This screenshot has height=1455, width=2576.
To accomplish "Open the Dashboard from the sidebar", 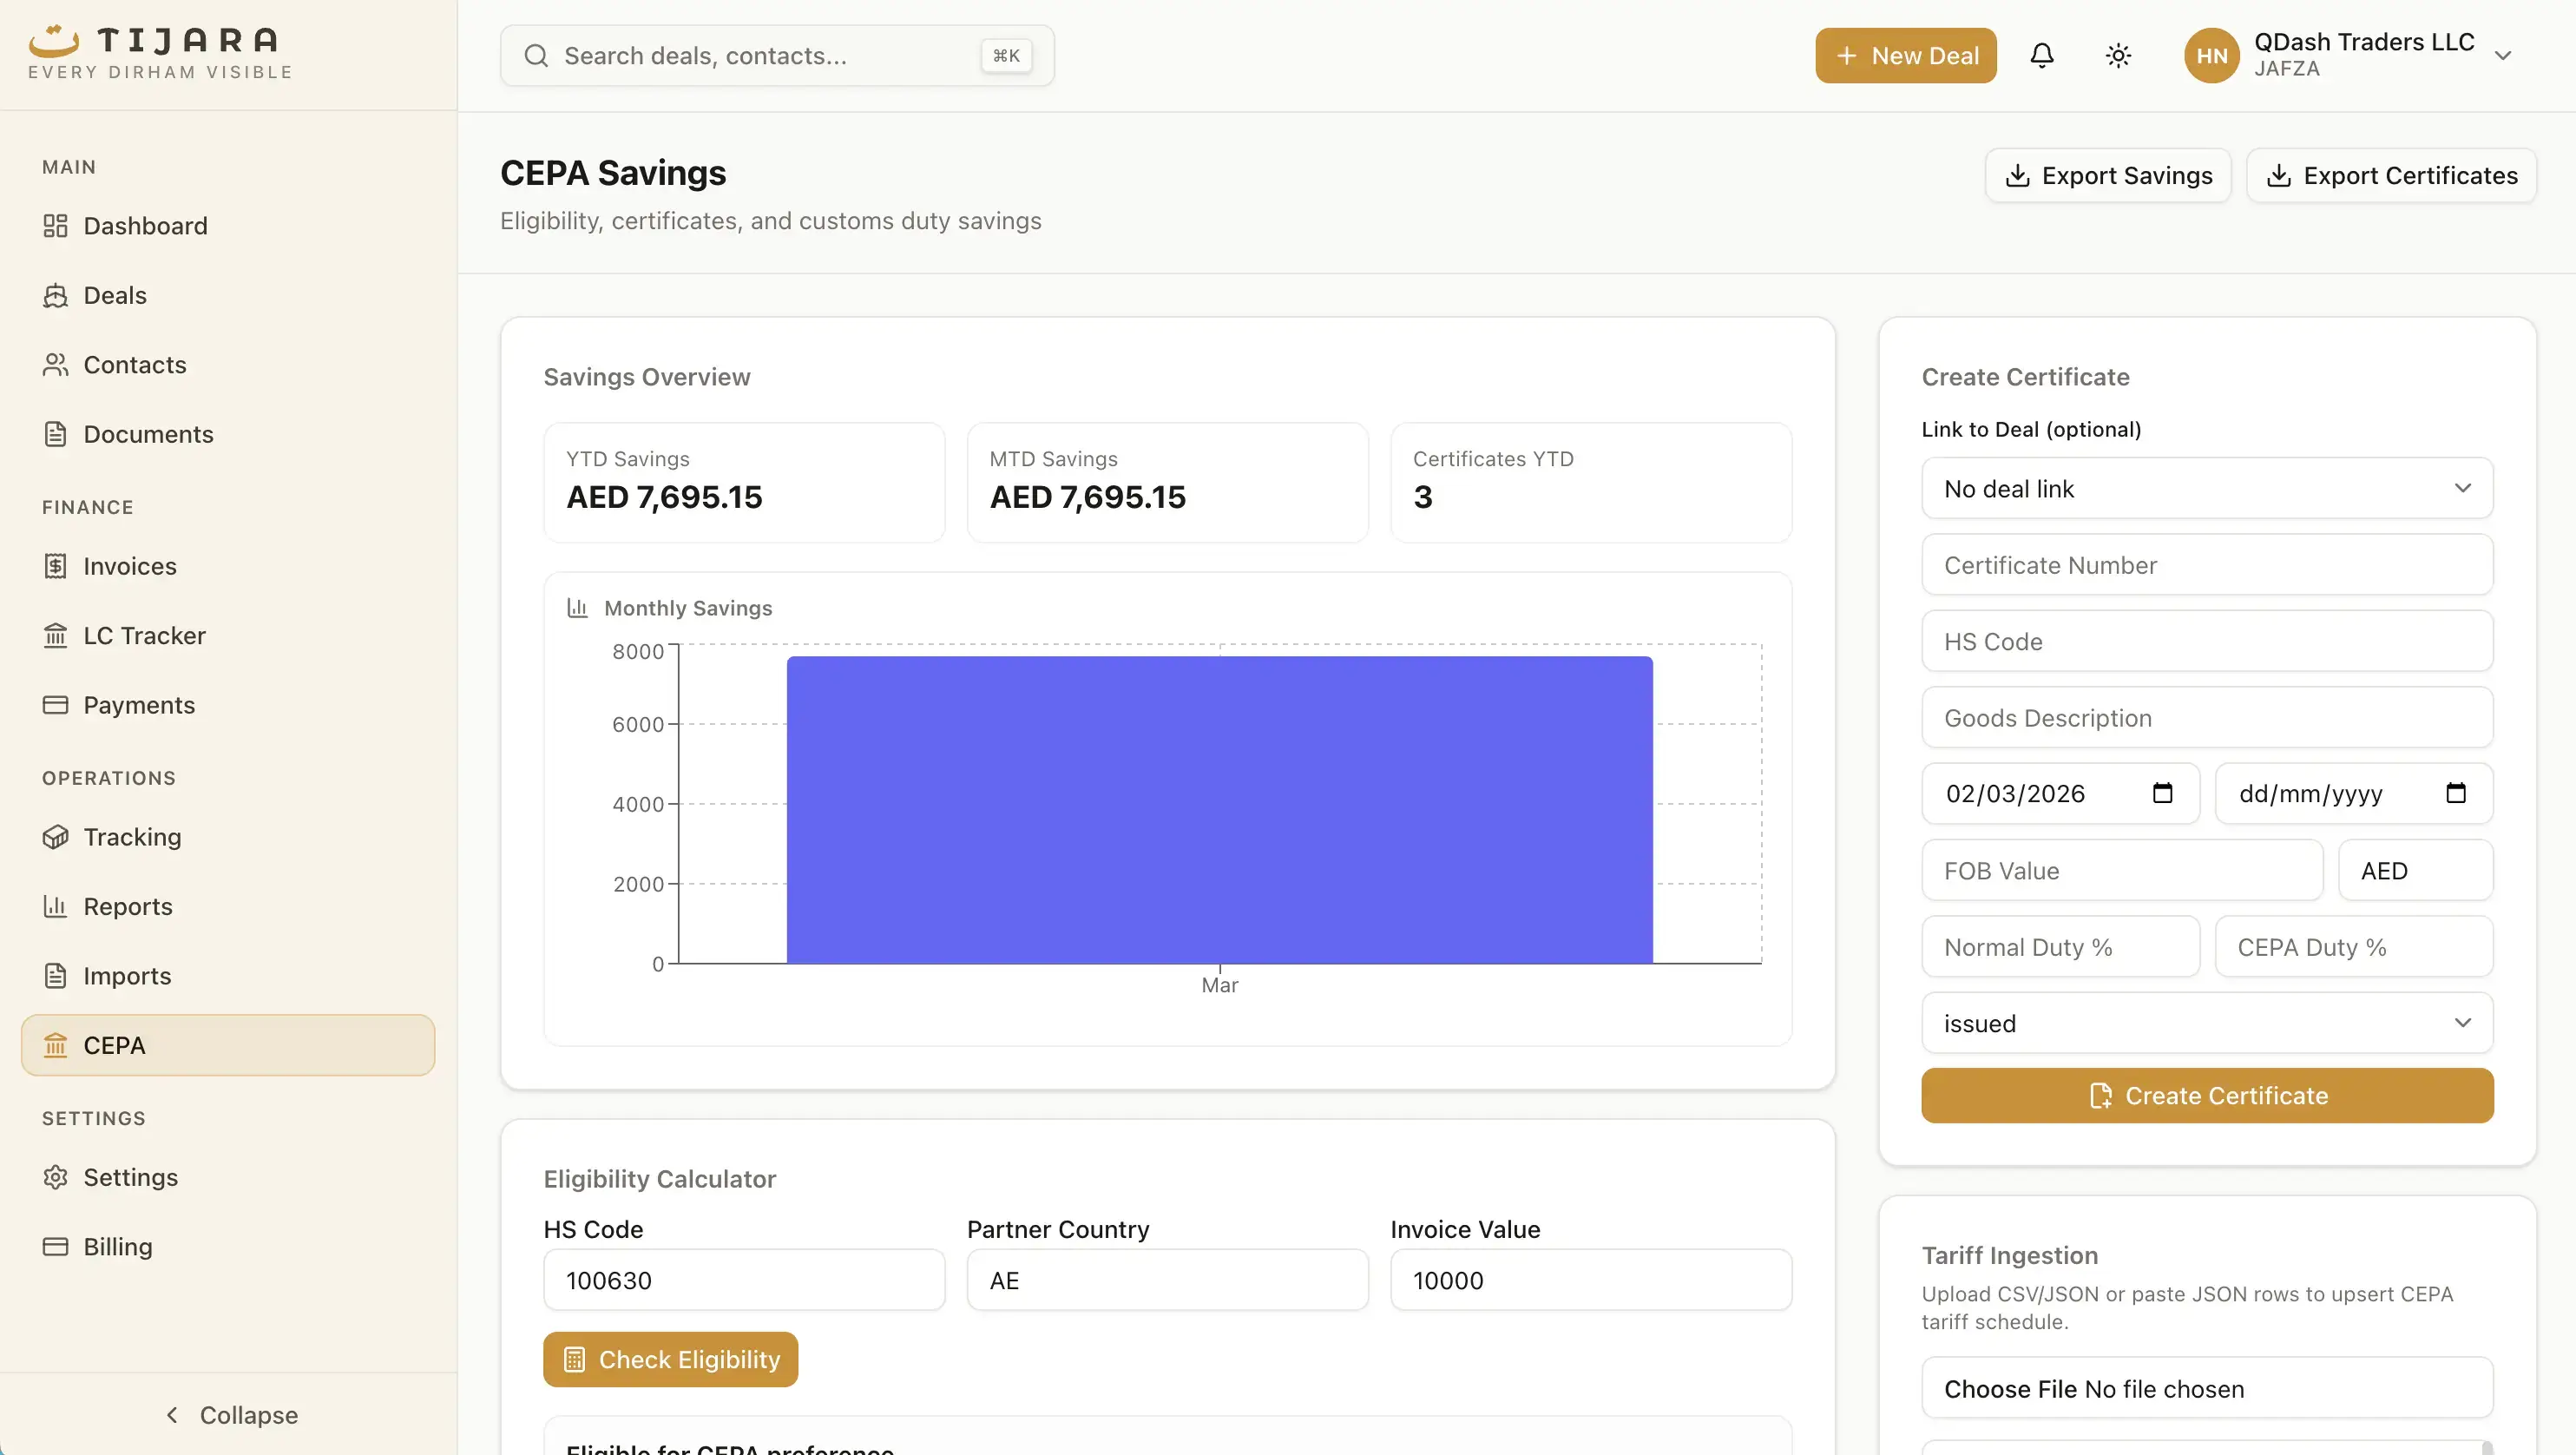I will (145, 225).
